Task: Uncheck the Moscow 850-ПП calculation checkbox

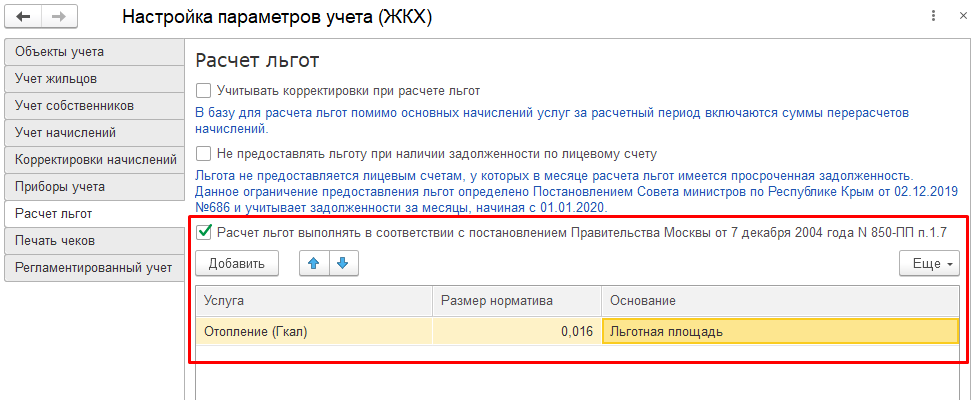Action: click(203, 233)
